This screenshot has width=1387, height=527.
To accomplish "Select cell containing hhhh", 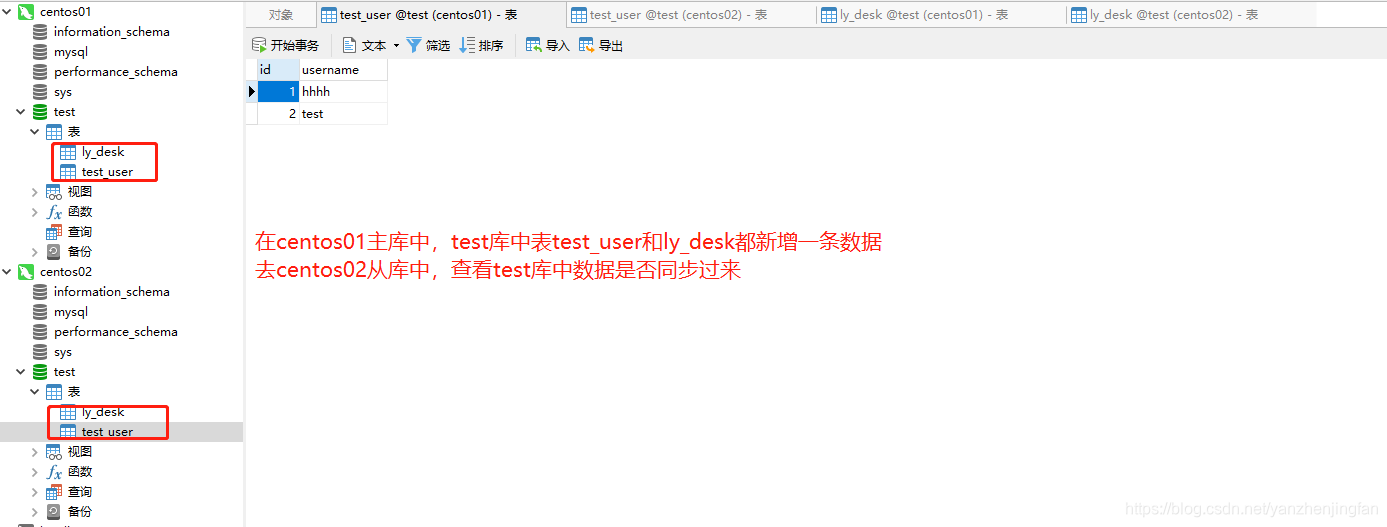I will (343, 91).
